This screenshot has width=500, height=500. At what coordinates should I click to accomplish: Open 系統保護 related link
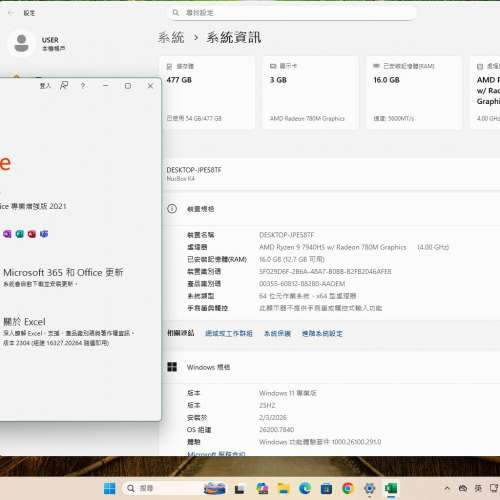[277, 333]
